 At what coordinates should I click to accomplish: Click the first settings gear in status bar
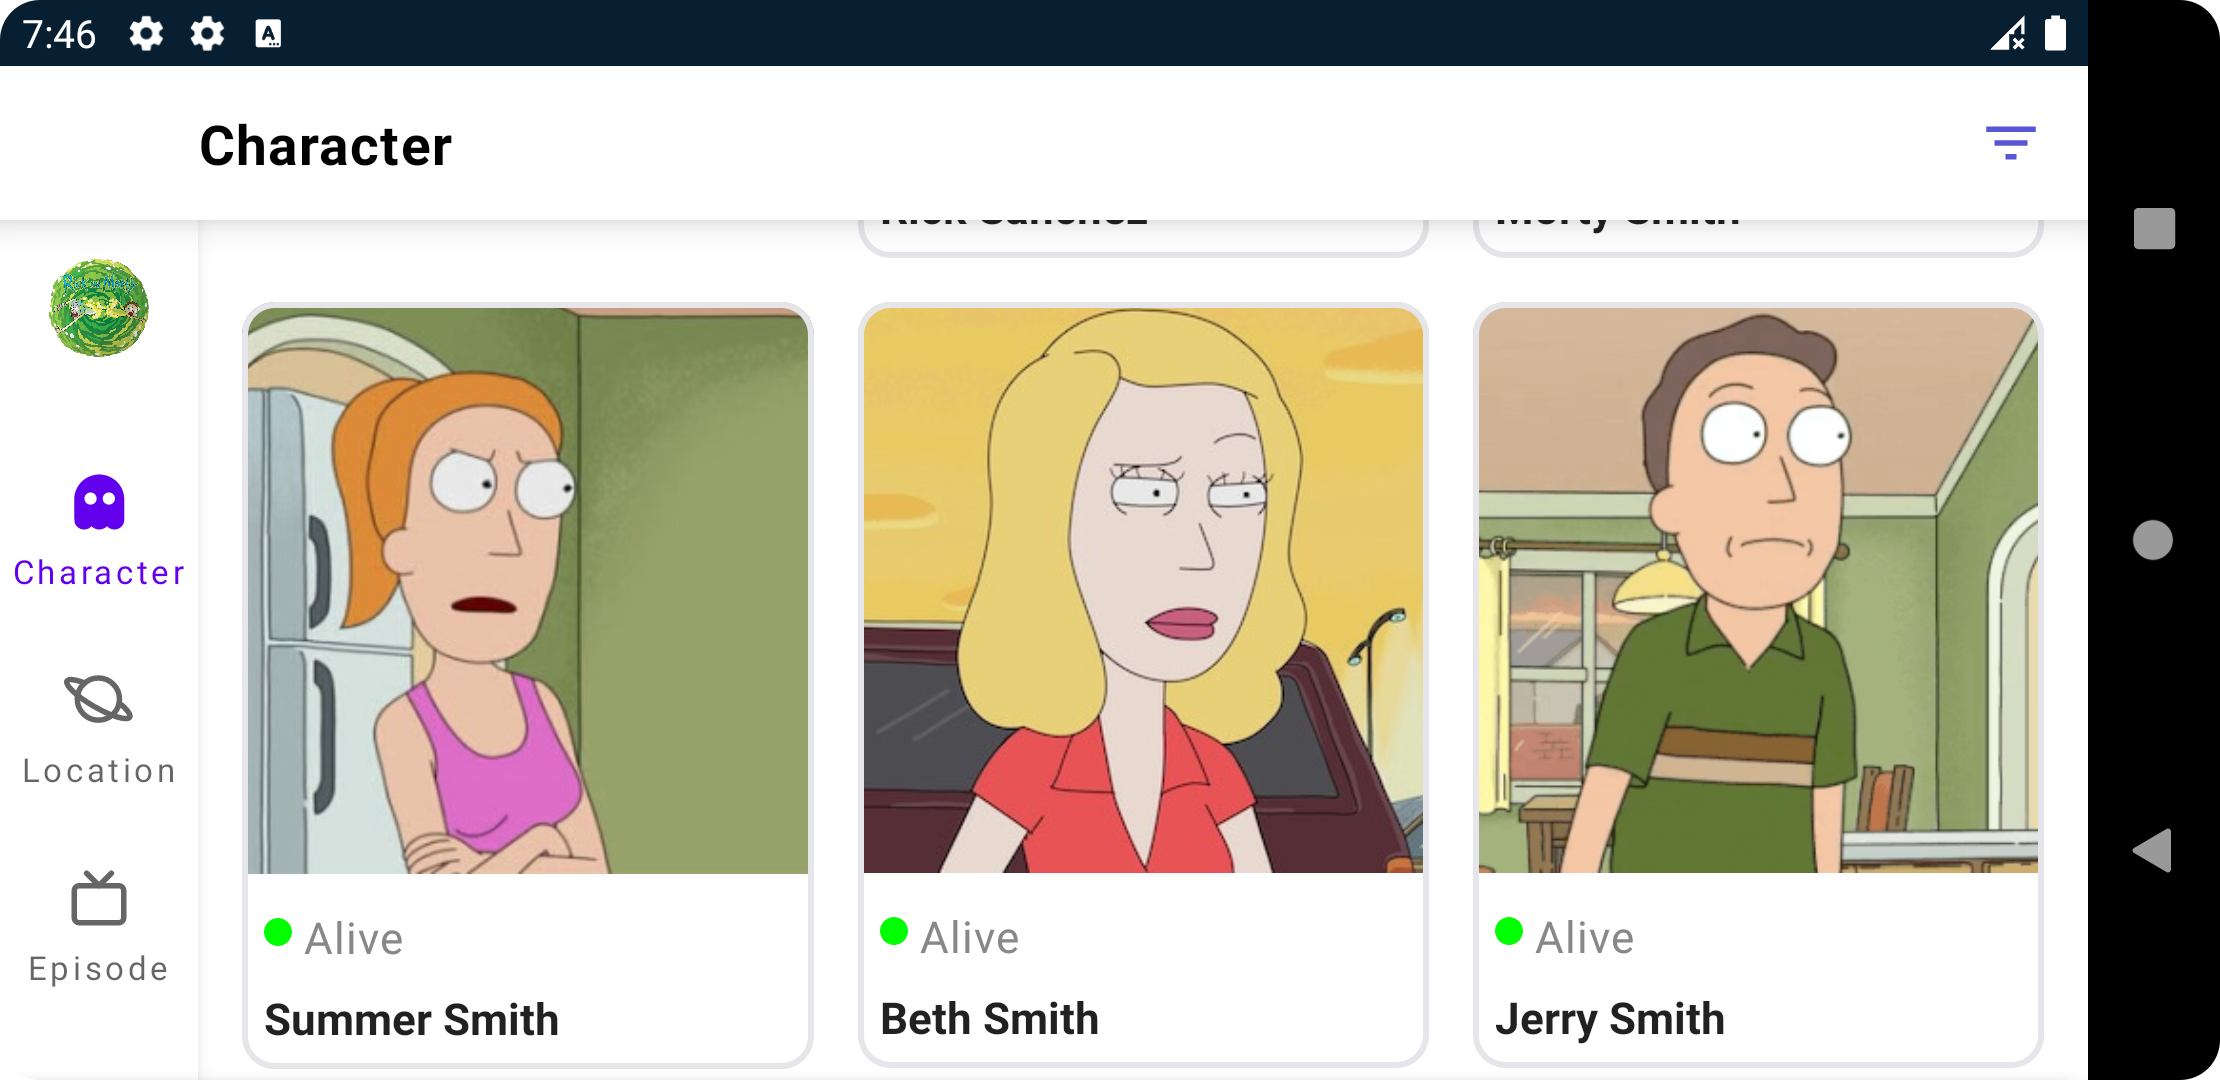pos(146,34)
